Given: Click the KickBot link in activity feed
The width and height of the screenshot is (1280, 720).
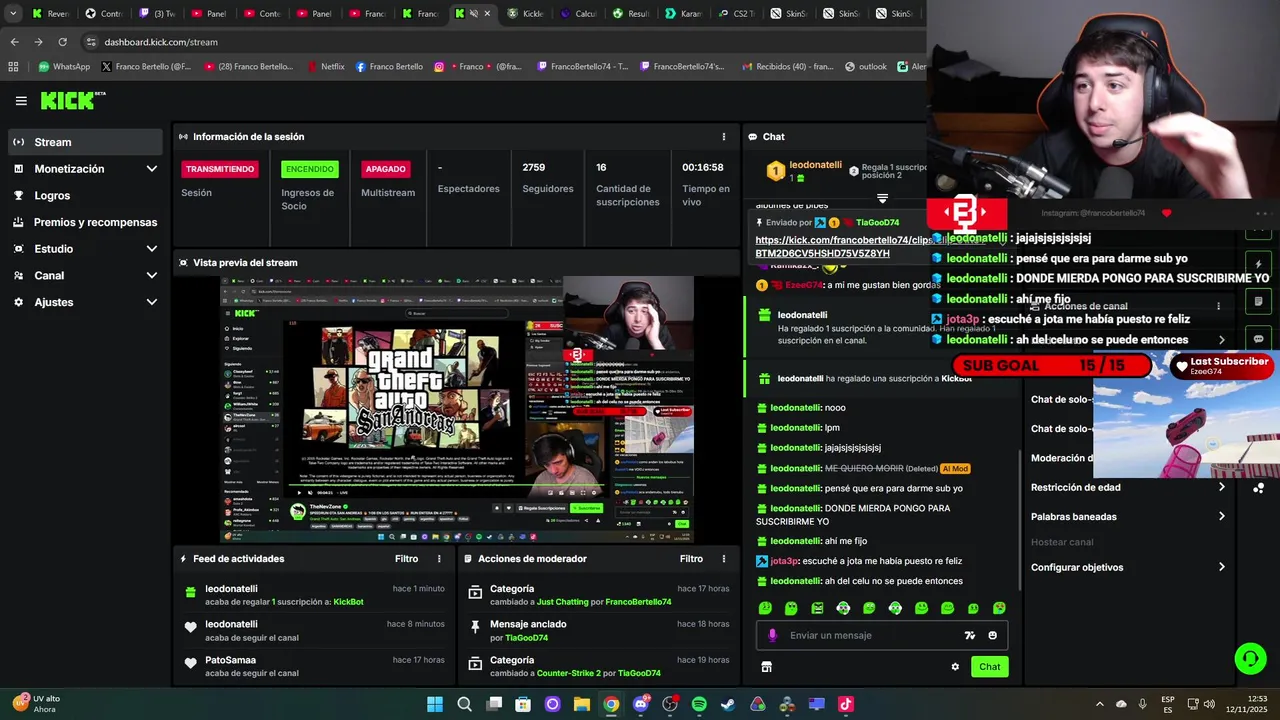Looking at the screenshot, I should coord(349,602).
